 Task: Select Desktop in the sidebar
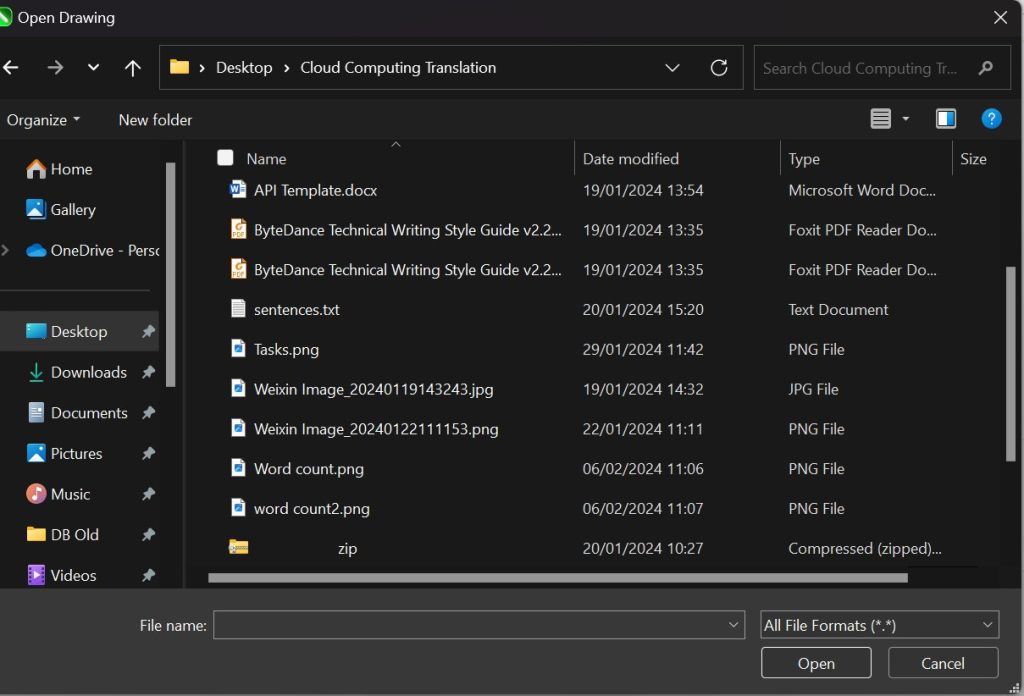click(x=79, y=332)
